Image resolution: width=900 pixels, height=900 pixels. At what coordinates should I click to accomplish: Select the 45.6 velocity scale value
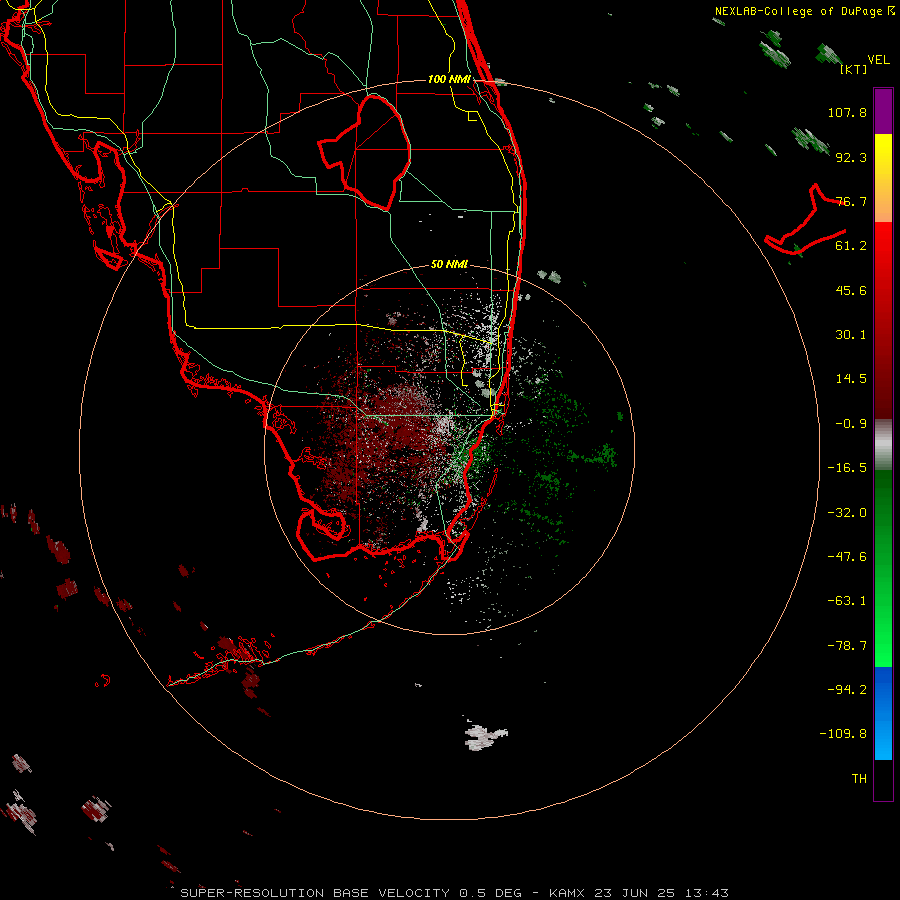click(x=851, y=290)
